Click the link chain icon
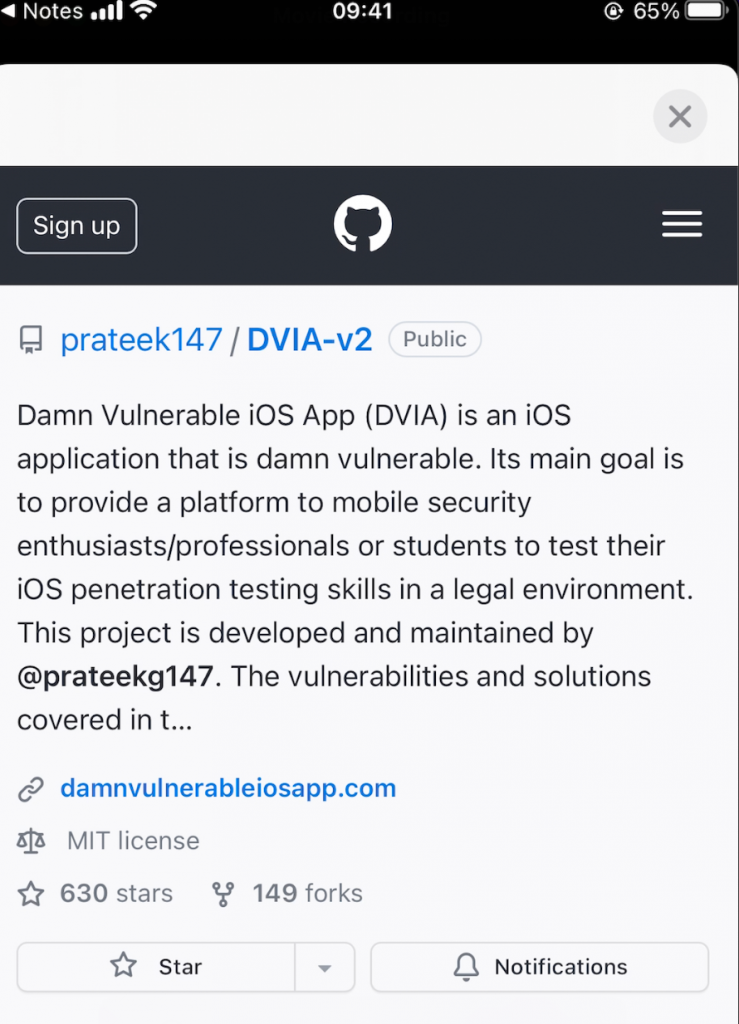The image size is (739, 1024). click(31, 789)
